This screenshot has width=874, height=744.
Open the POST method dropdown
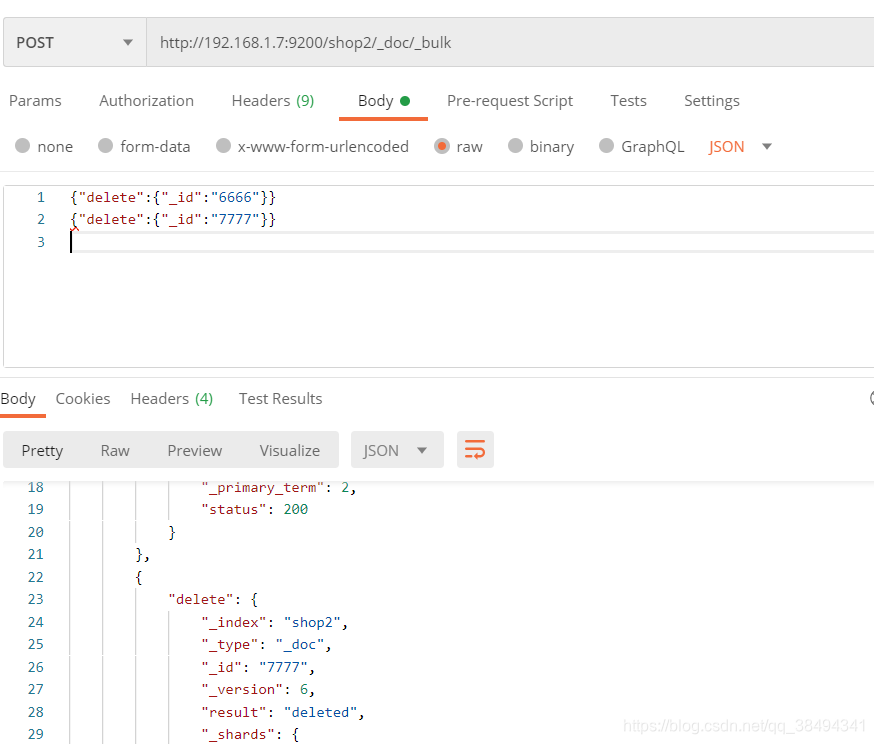pos(75,43)
